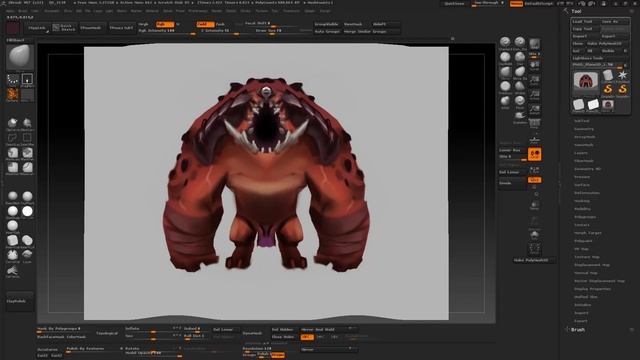Expand the SubTool subpalette

[582, 121]
